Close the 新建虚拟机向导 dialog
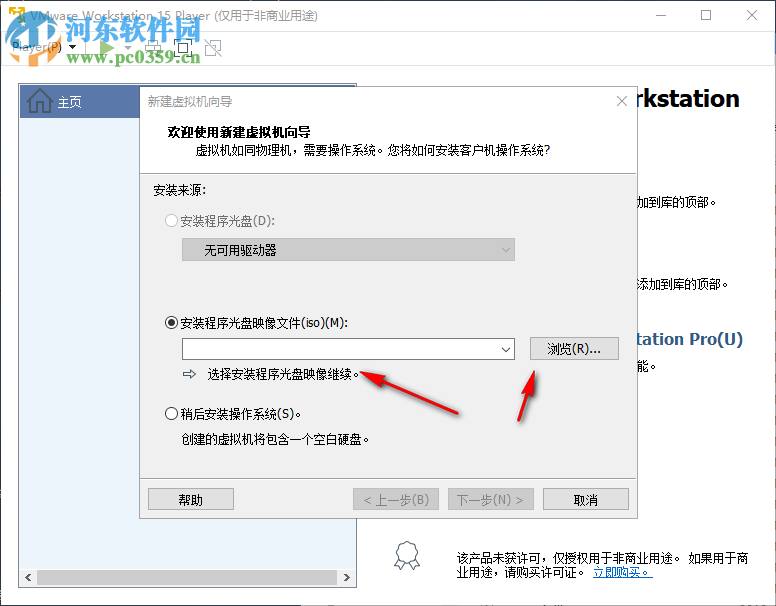This screenshot has width=776, height=606. pyautogui.click(x=622, y=101)
